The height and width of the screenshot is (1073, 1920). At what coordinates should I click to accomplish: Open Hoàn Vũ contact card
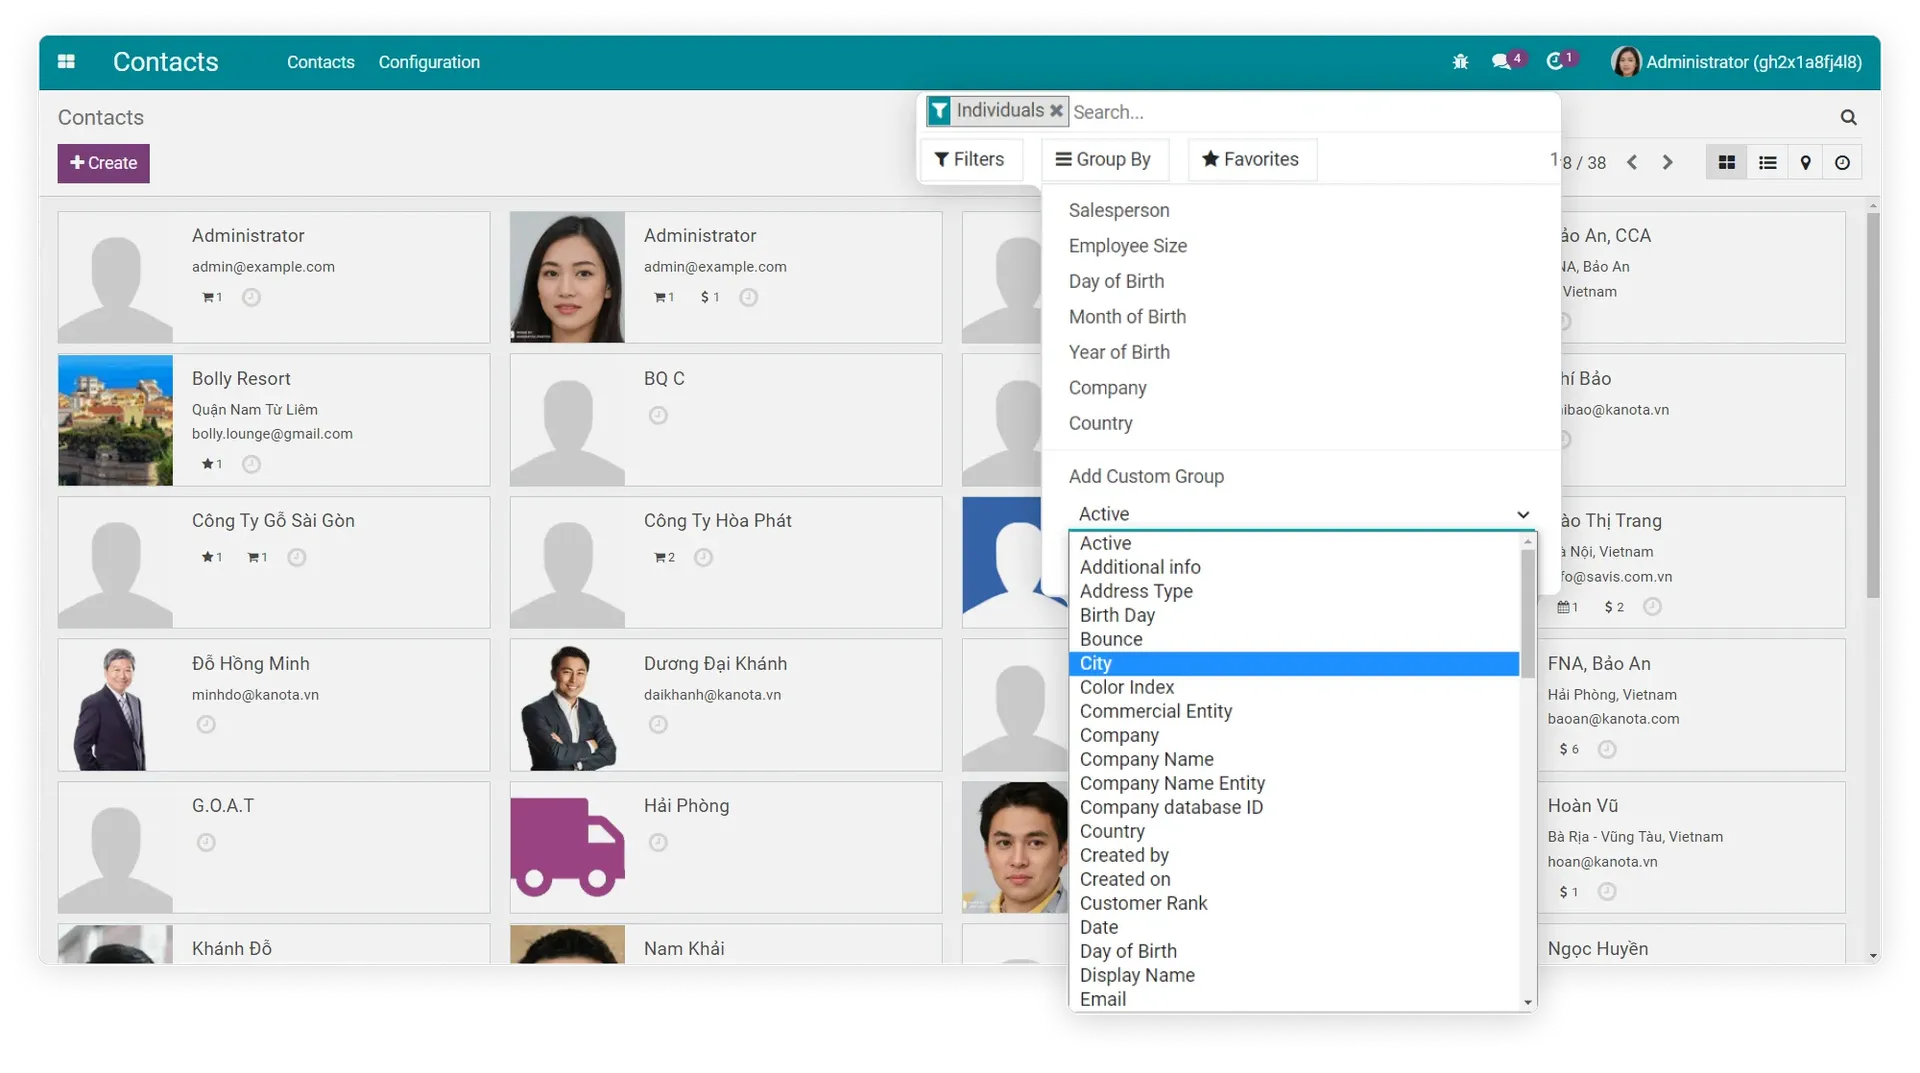(1694, 847)
